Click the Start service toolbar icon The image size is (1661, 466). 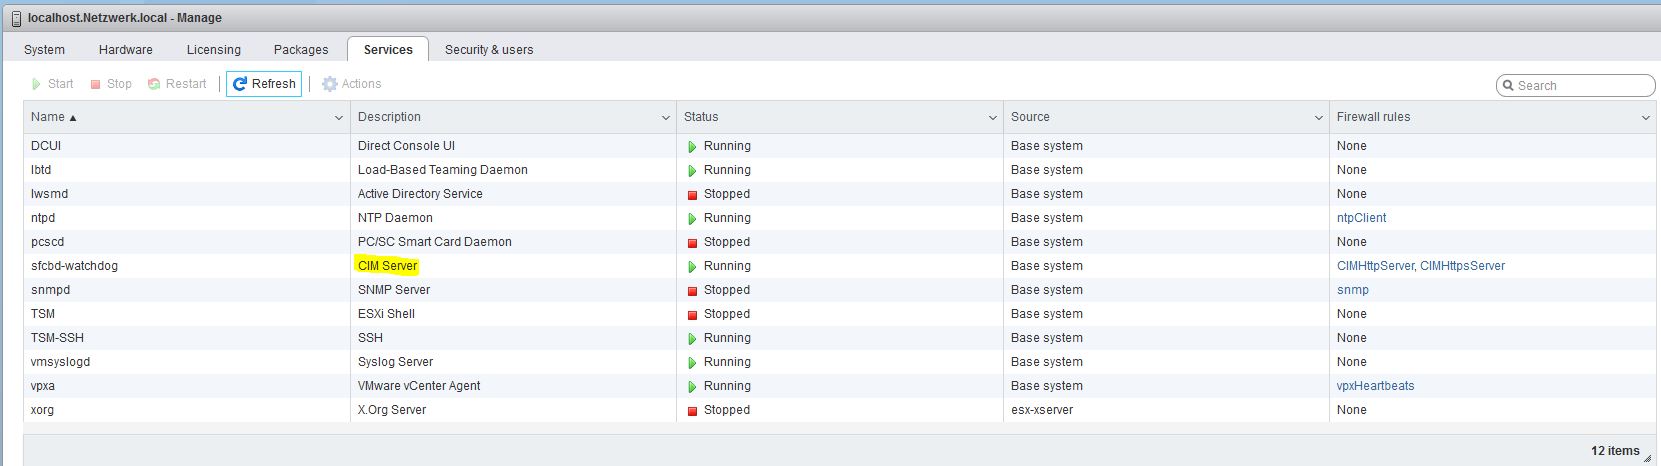37,84
